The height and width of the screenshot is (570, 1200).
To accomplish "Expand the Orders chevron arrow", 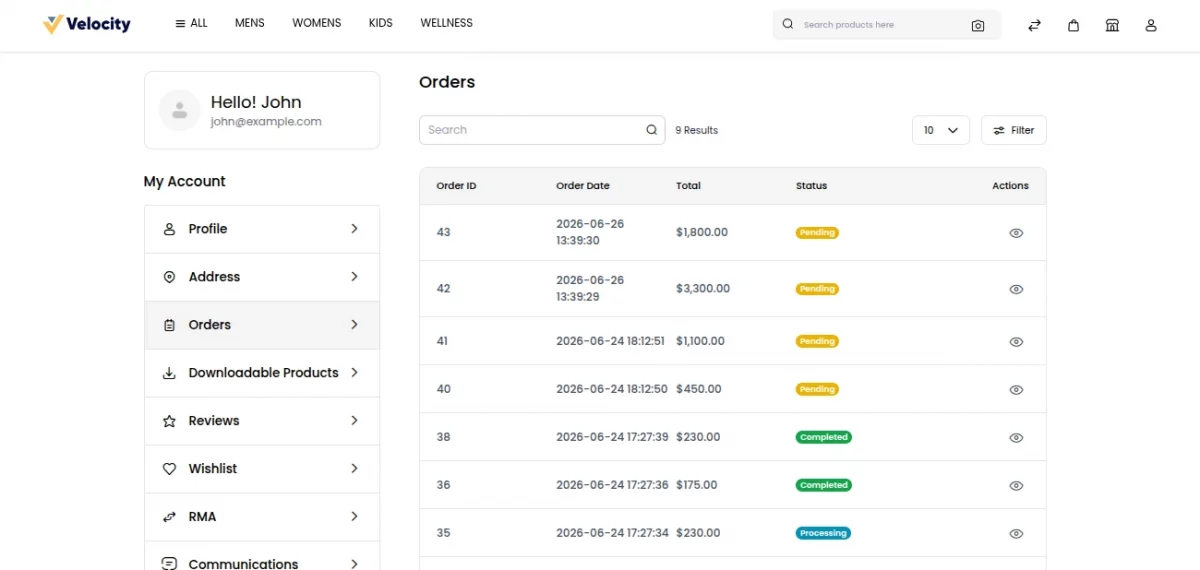I will 354,325.
